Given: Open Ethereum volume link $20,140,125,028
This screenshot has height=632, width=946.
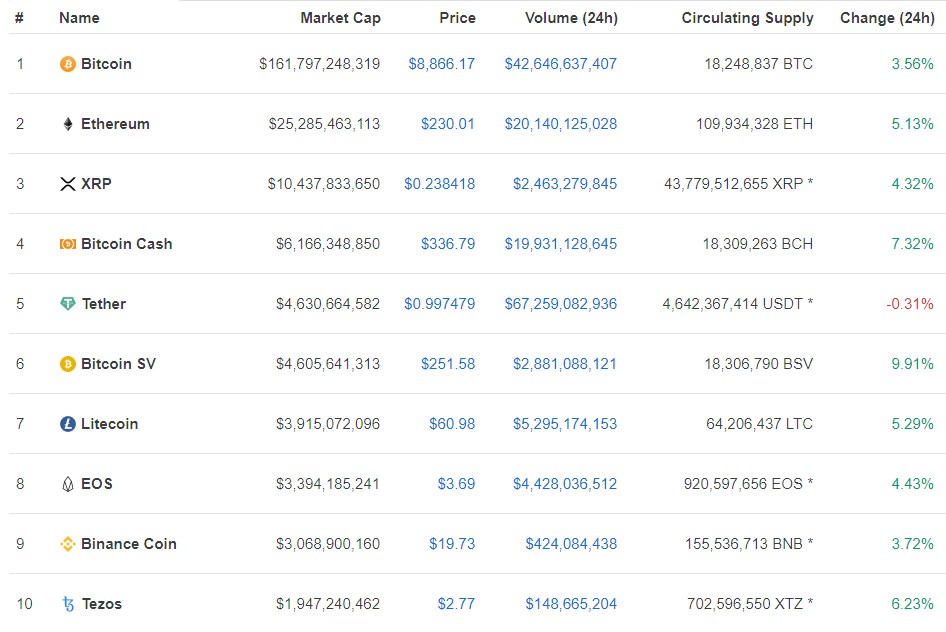Looking at the screenshot, I should 560,124.
